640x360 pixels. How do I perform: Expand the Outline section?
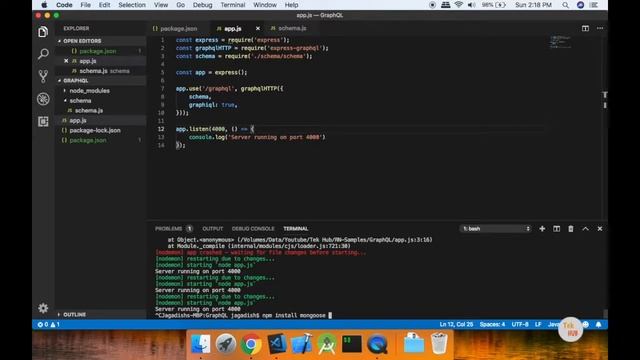(x=75, y=315)
